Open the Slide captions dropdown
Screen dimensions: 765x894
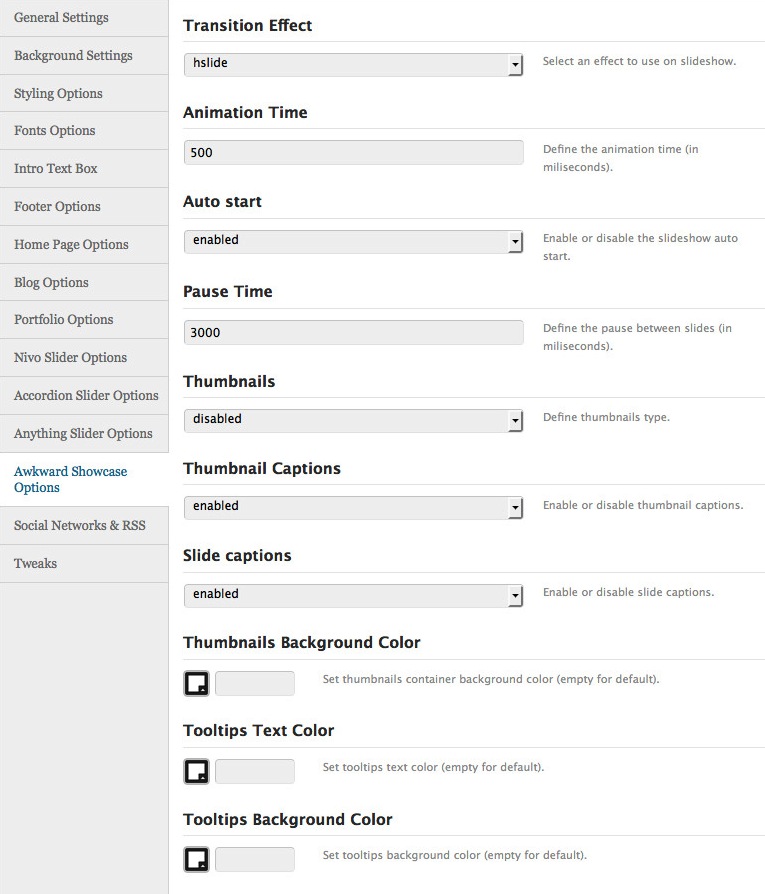[353, 595]
